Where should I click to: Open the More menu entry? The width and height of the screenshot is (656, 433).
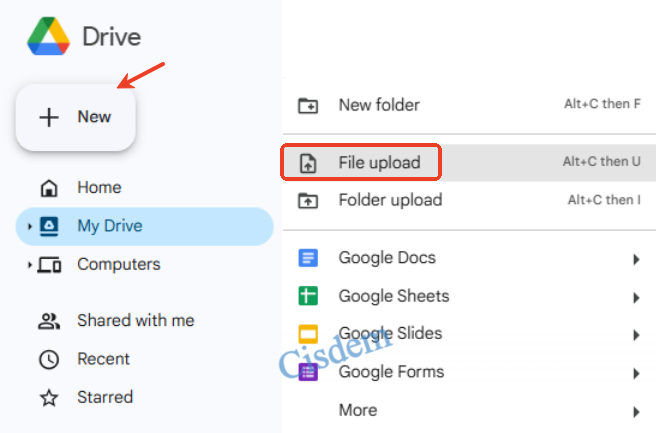coord(469,410)
